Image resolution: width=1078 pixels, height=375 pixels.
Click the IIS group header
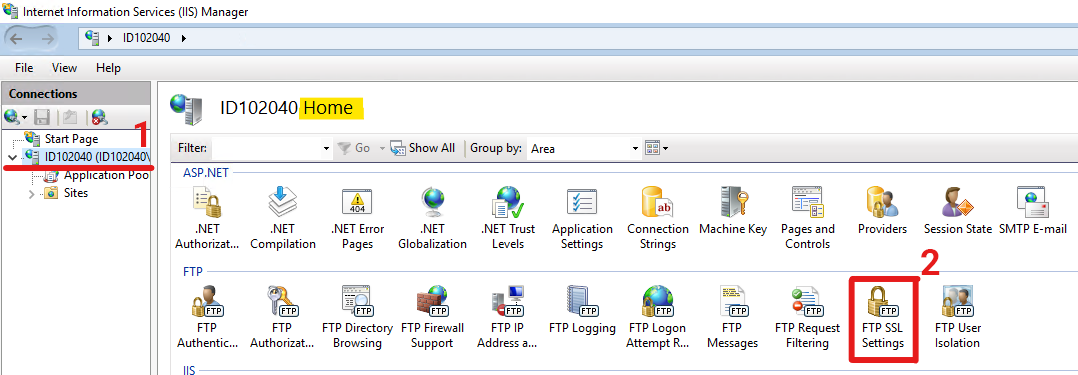190,370
